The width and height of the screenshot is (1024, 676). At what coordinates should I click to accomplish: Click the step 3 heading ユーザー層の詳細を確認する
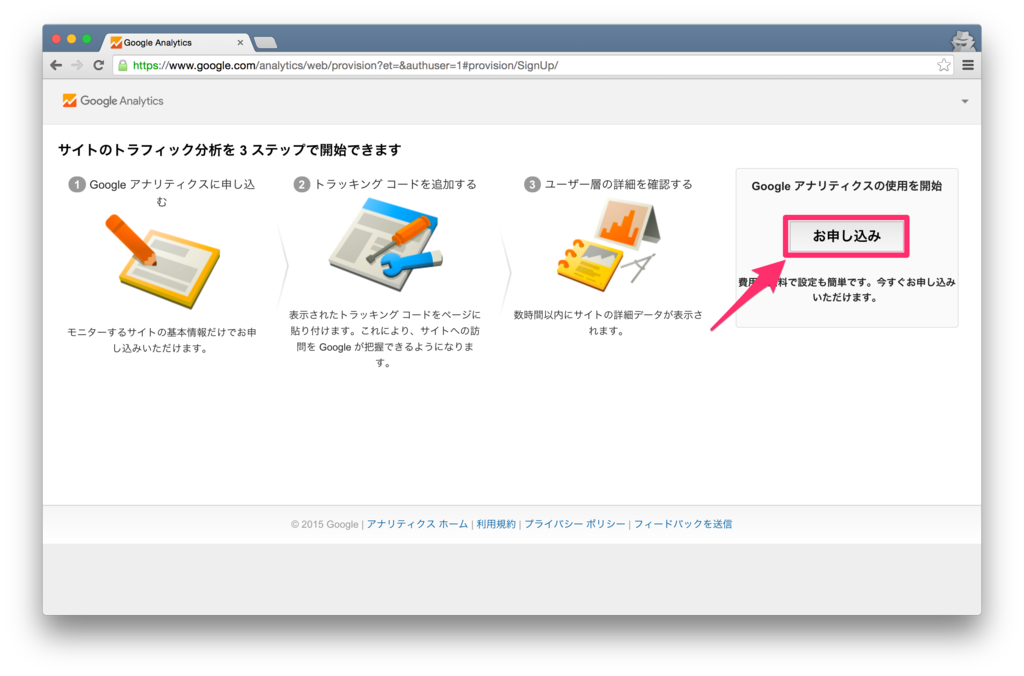pos(609,184)
